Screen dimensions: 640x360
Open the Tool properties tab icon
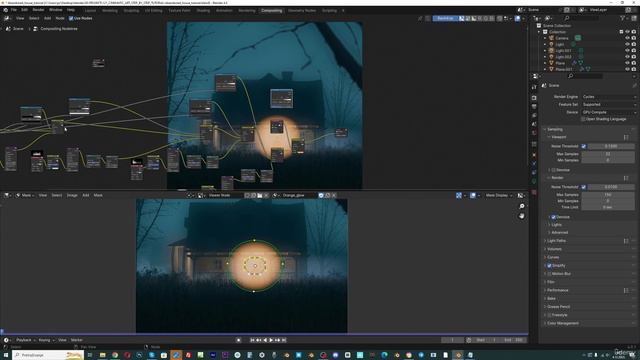(x=534, y=87)
